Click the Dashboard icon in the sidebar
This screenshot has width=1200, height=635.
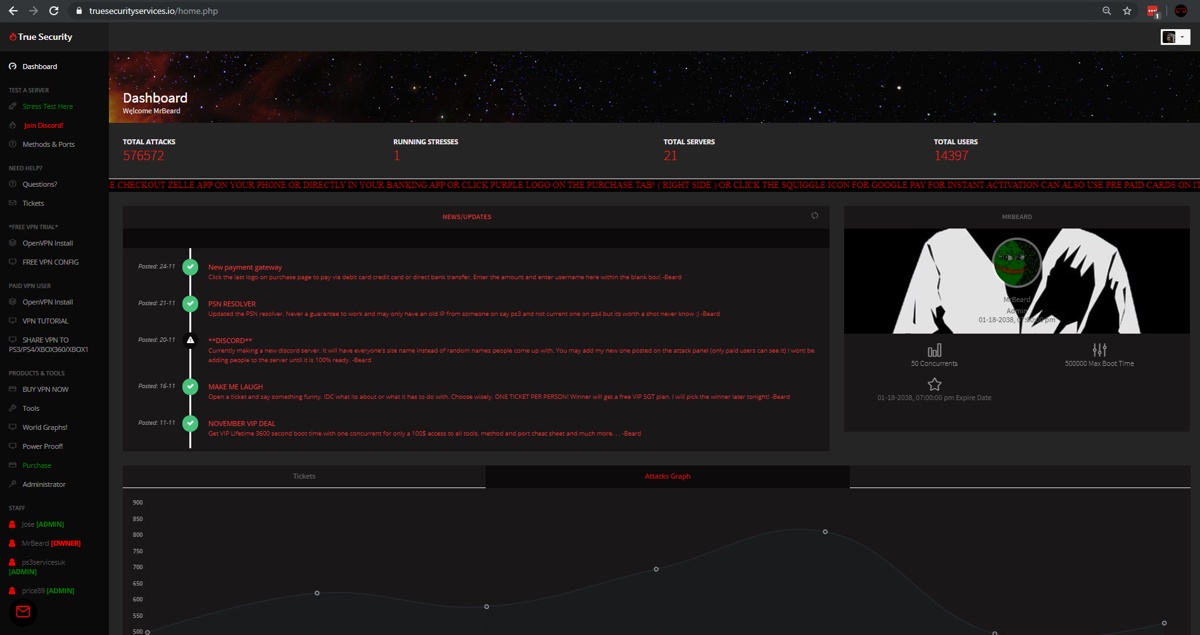pos(13,67)
